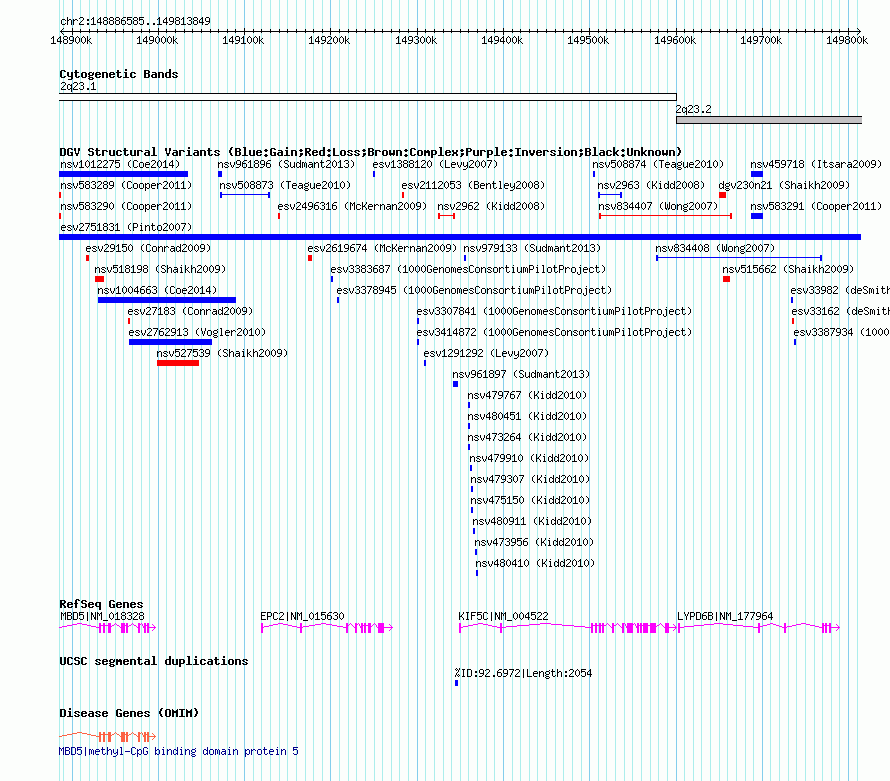
Task: Open variant nsv515662 (Shaikh2009)
Action: tap(788, 269)
